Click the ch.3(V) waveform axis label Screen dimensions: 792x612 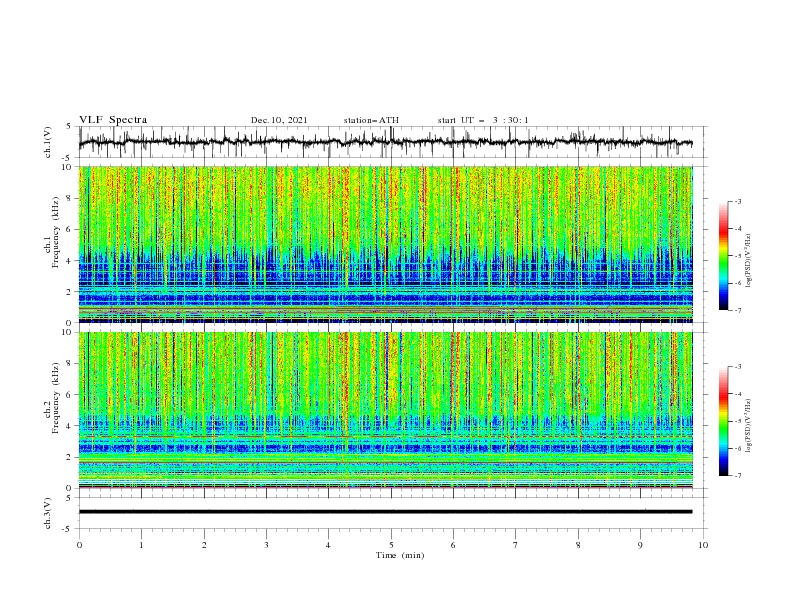click(x=48, y=513)
